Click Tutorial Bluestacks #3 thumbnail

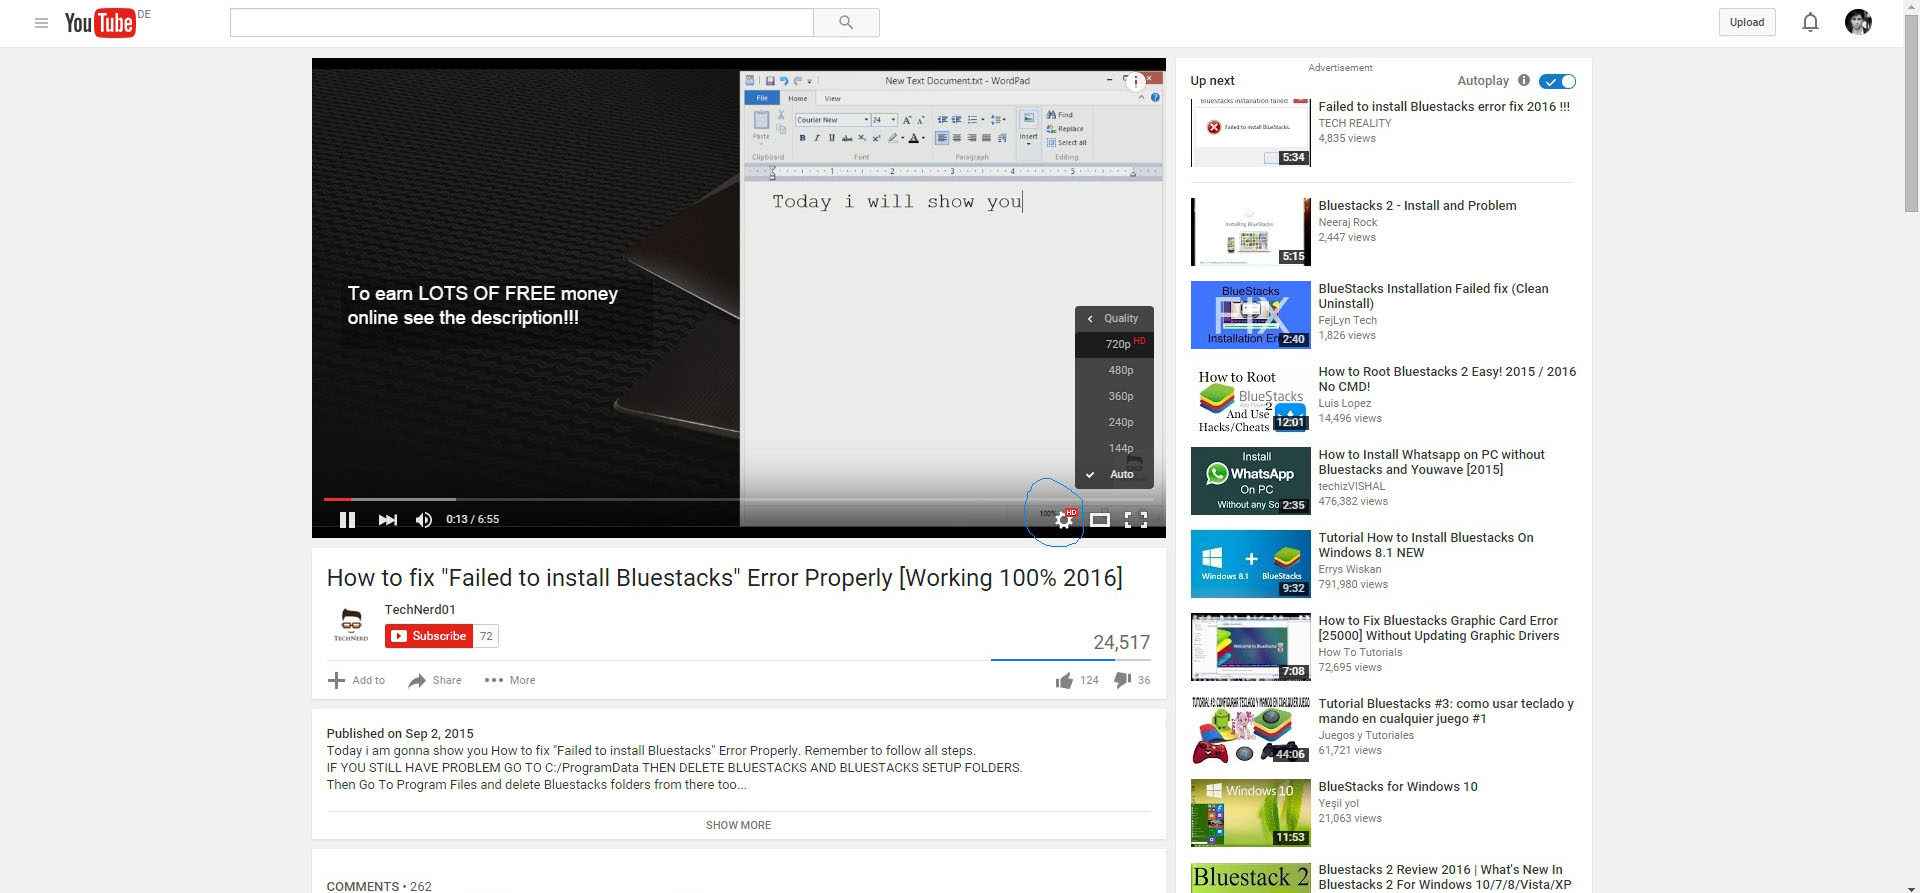[x=1250, y=730]
